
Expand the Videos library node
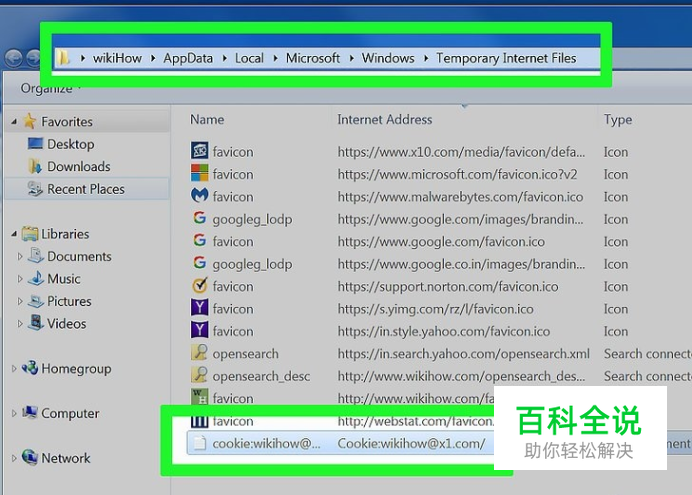20,324
